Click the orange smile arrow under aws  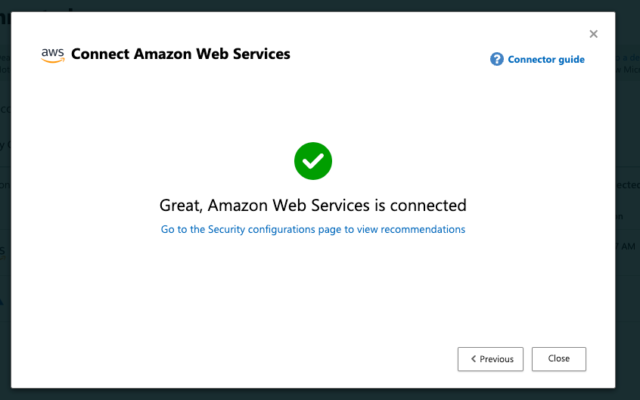(x=53, y=60)
